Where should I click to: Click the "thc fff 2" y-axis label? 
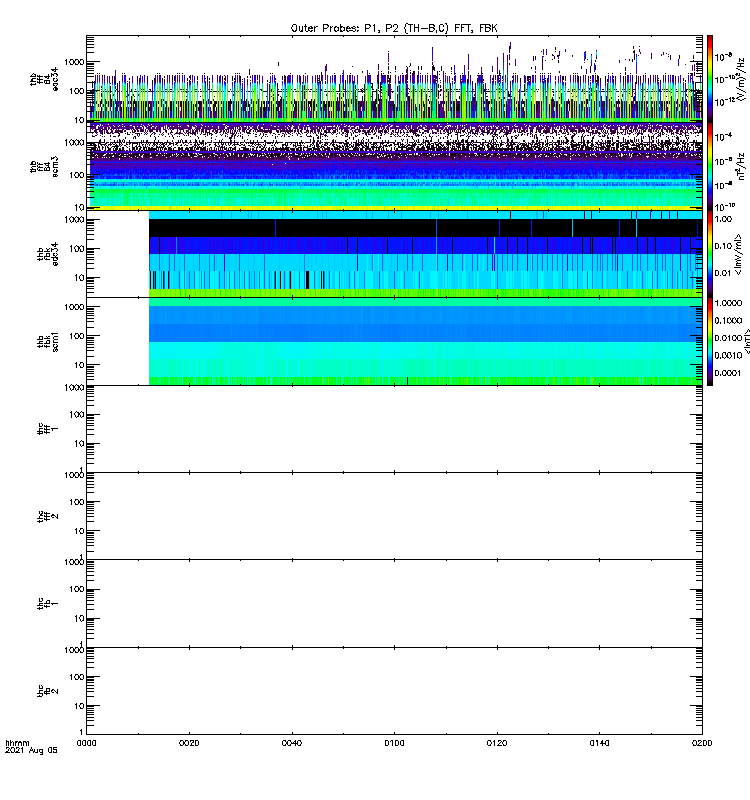click(47, 516)
